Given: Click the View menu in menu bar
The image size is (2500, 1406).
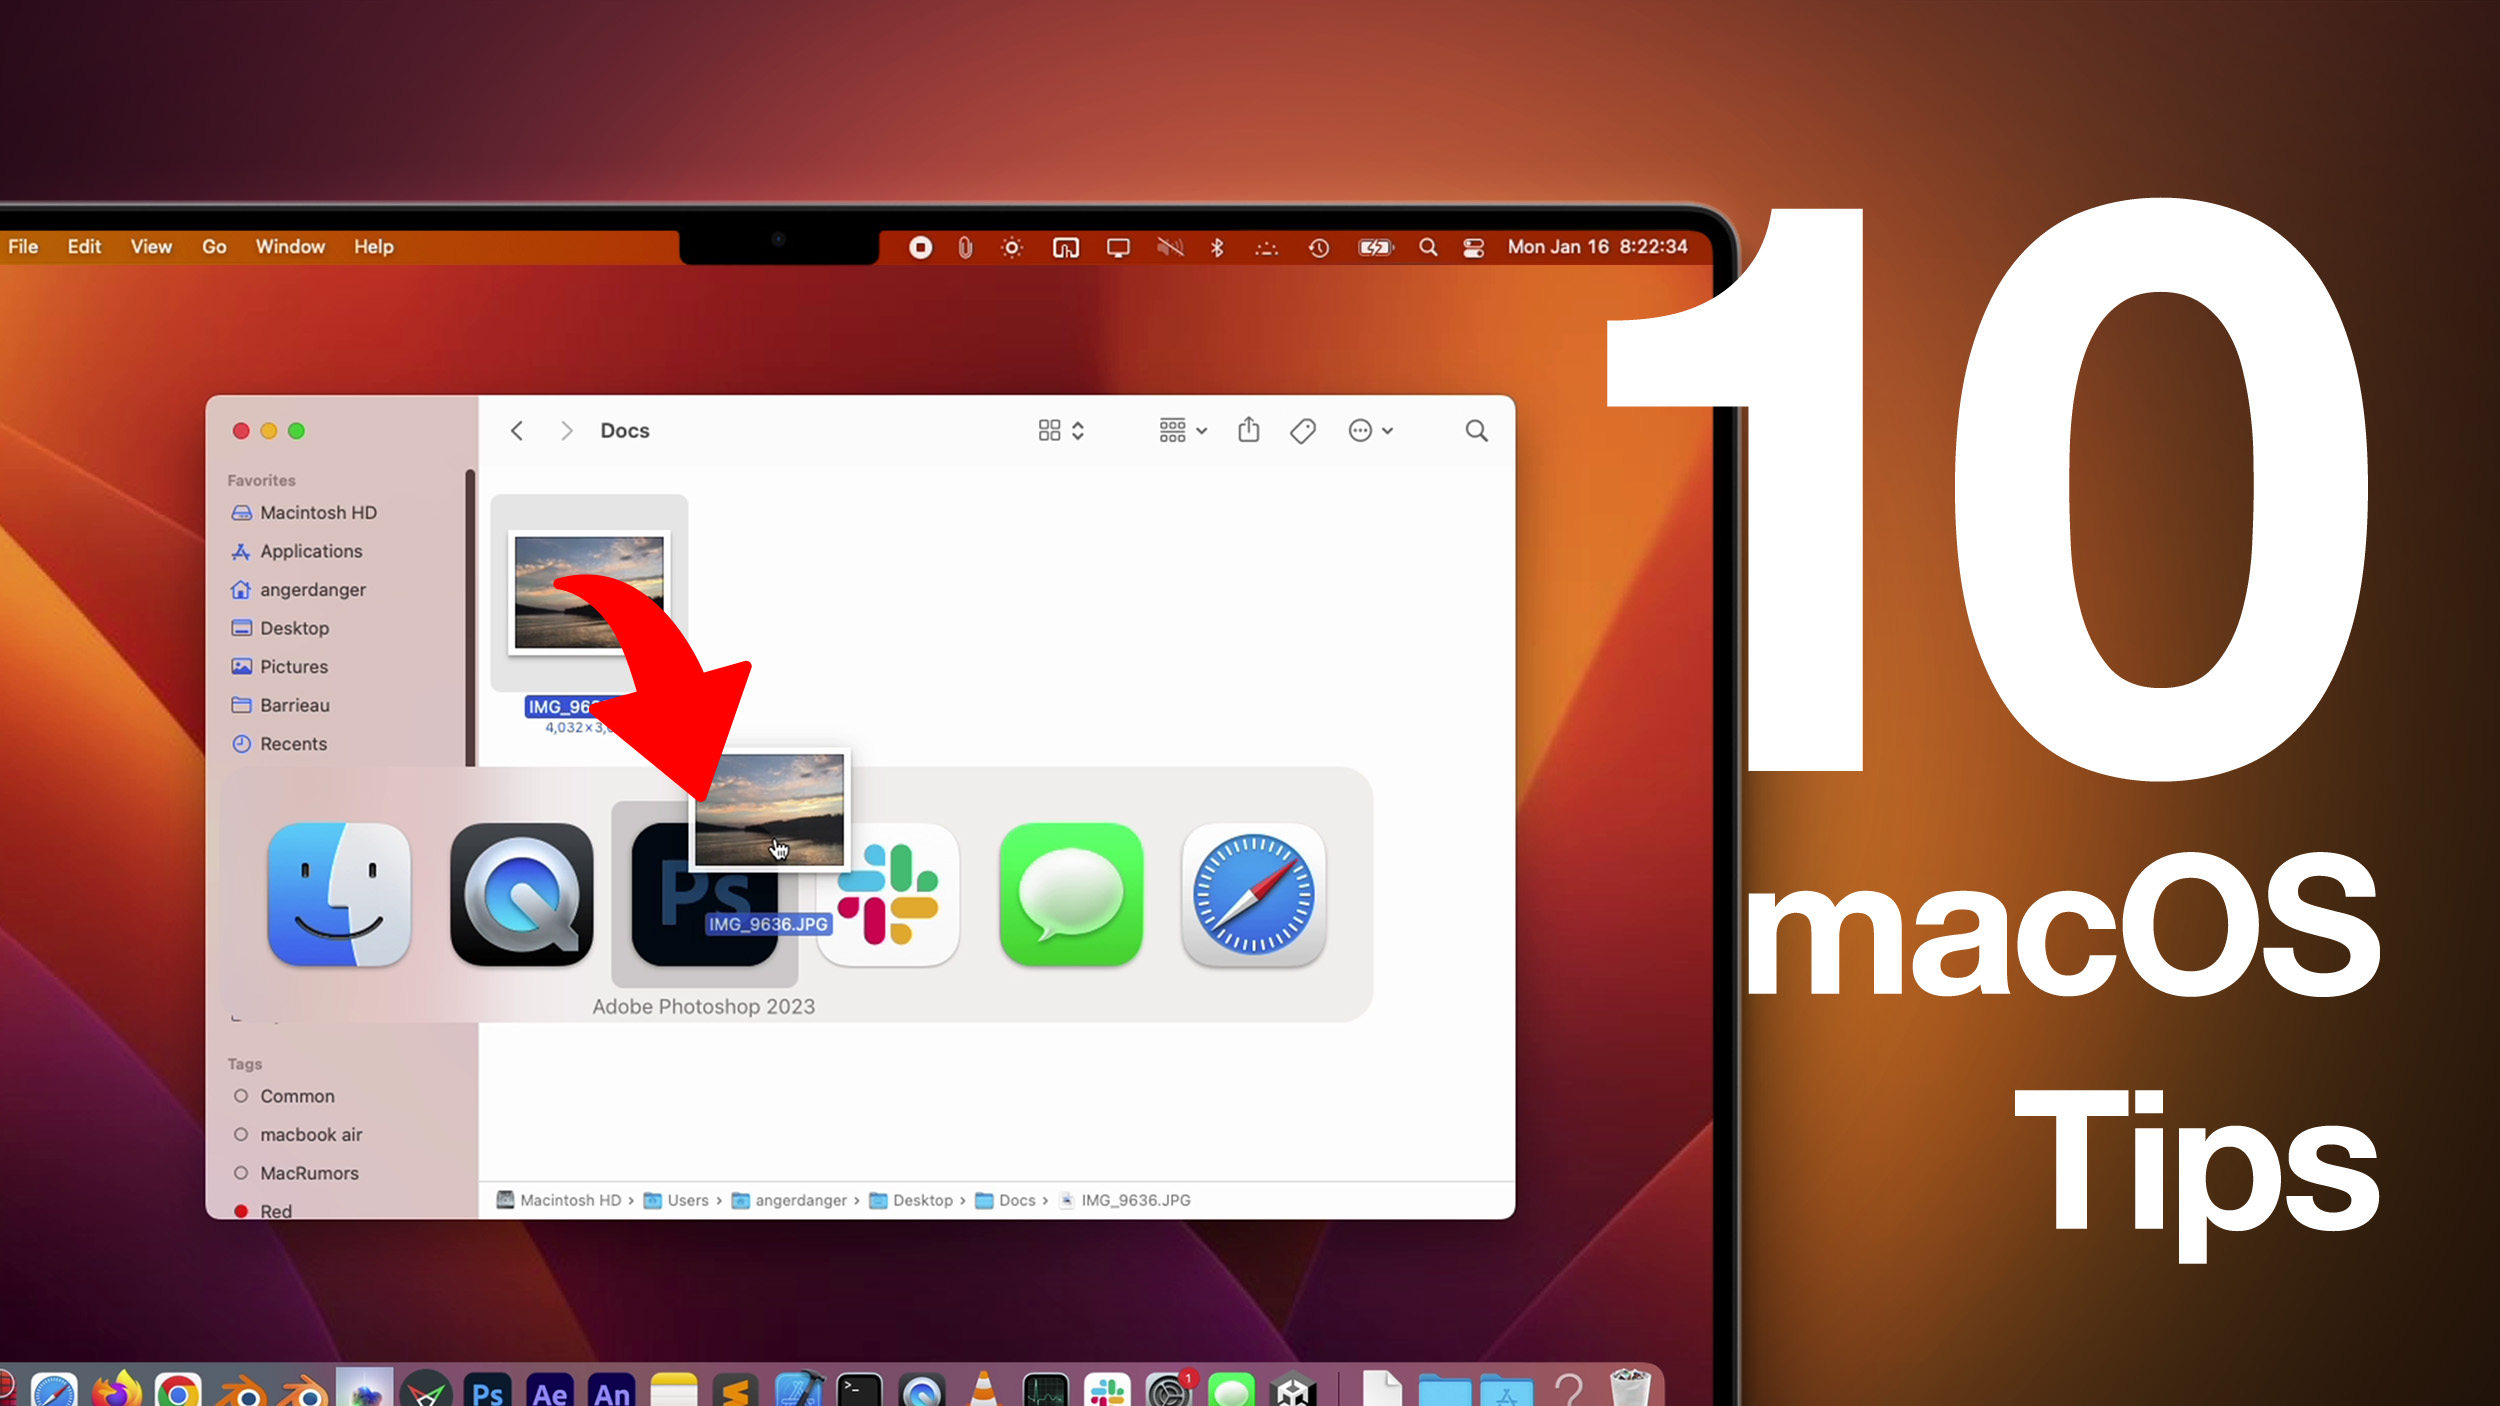Looking at the screenshot, I should 151,245.
